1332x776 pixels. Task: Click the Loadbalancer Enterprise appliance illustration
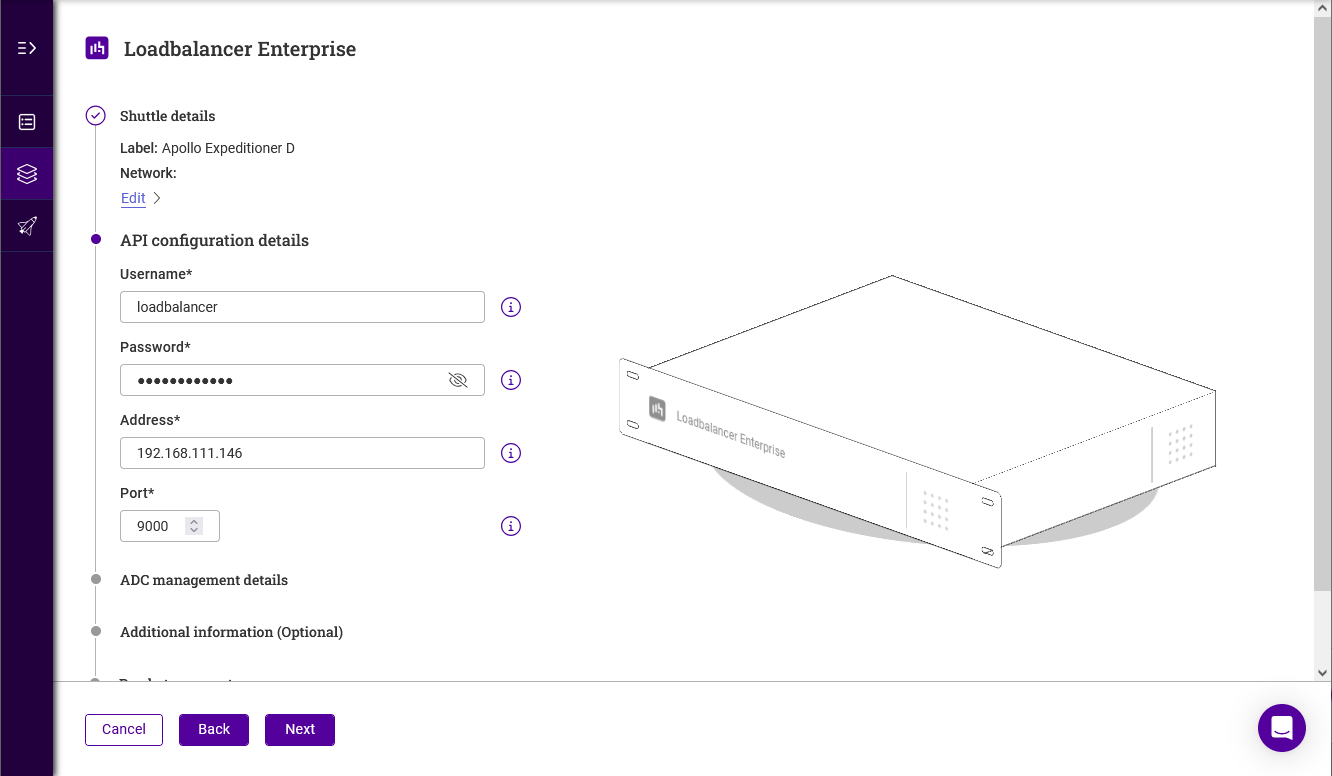pos(917,422)
